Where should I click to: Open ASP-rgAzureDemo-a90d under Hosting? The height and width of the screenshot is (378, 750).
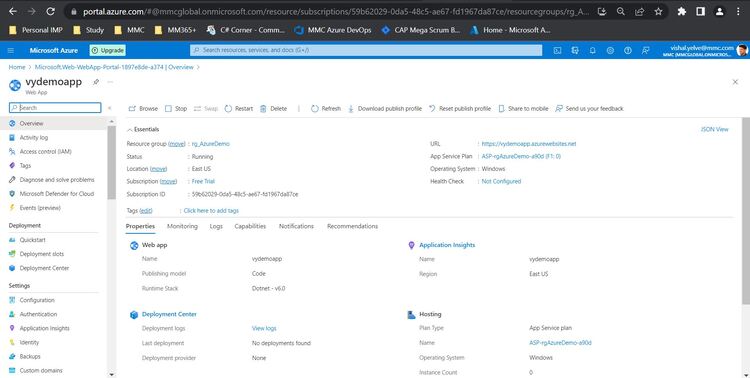(560, 343)
